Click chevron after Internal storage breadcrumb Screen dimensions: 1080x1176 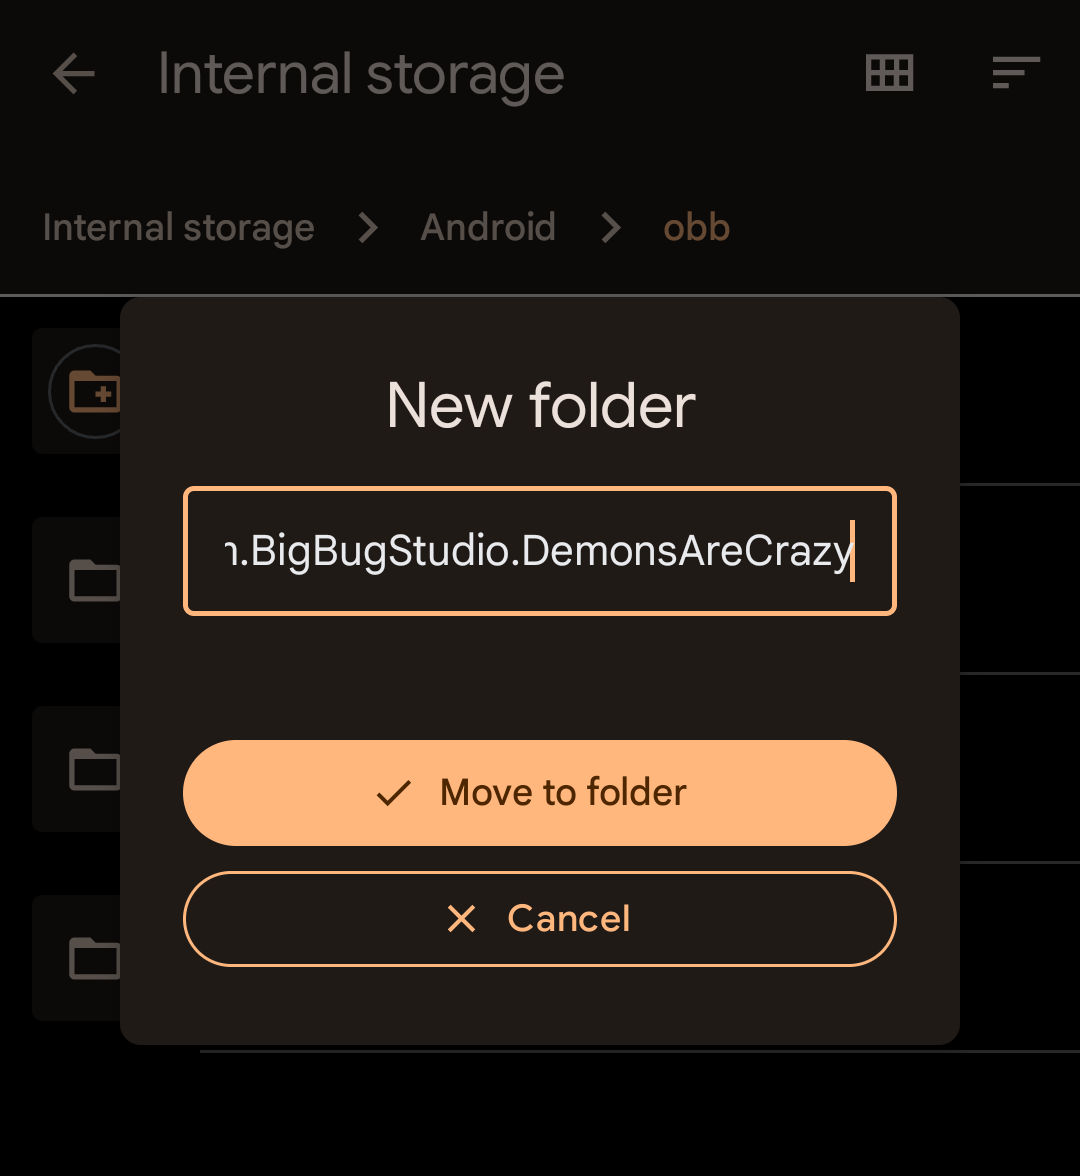pyautogui.click(x=368, y=227)
